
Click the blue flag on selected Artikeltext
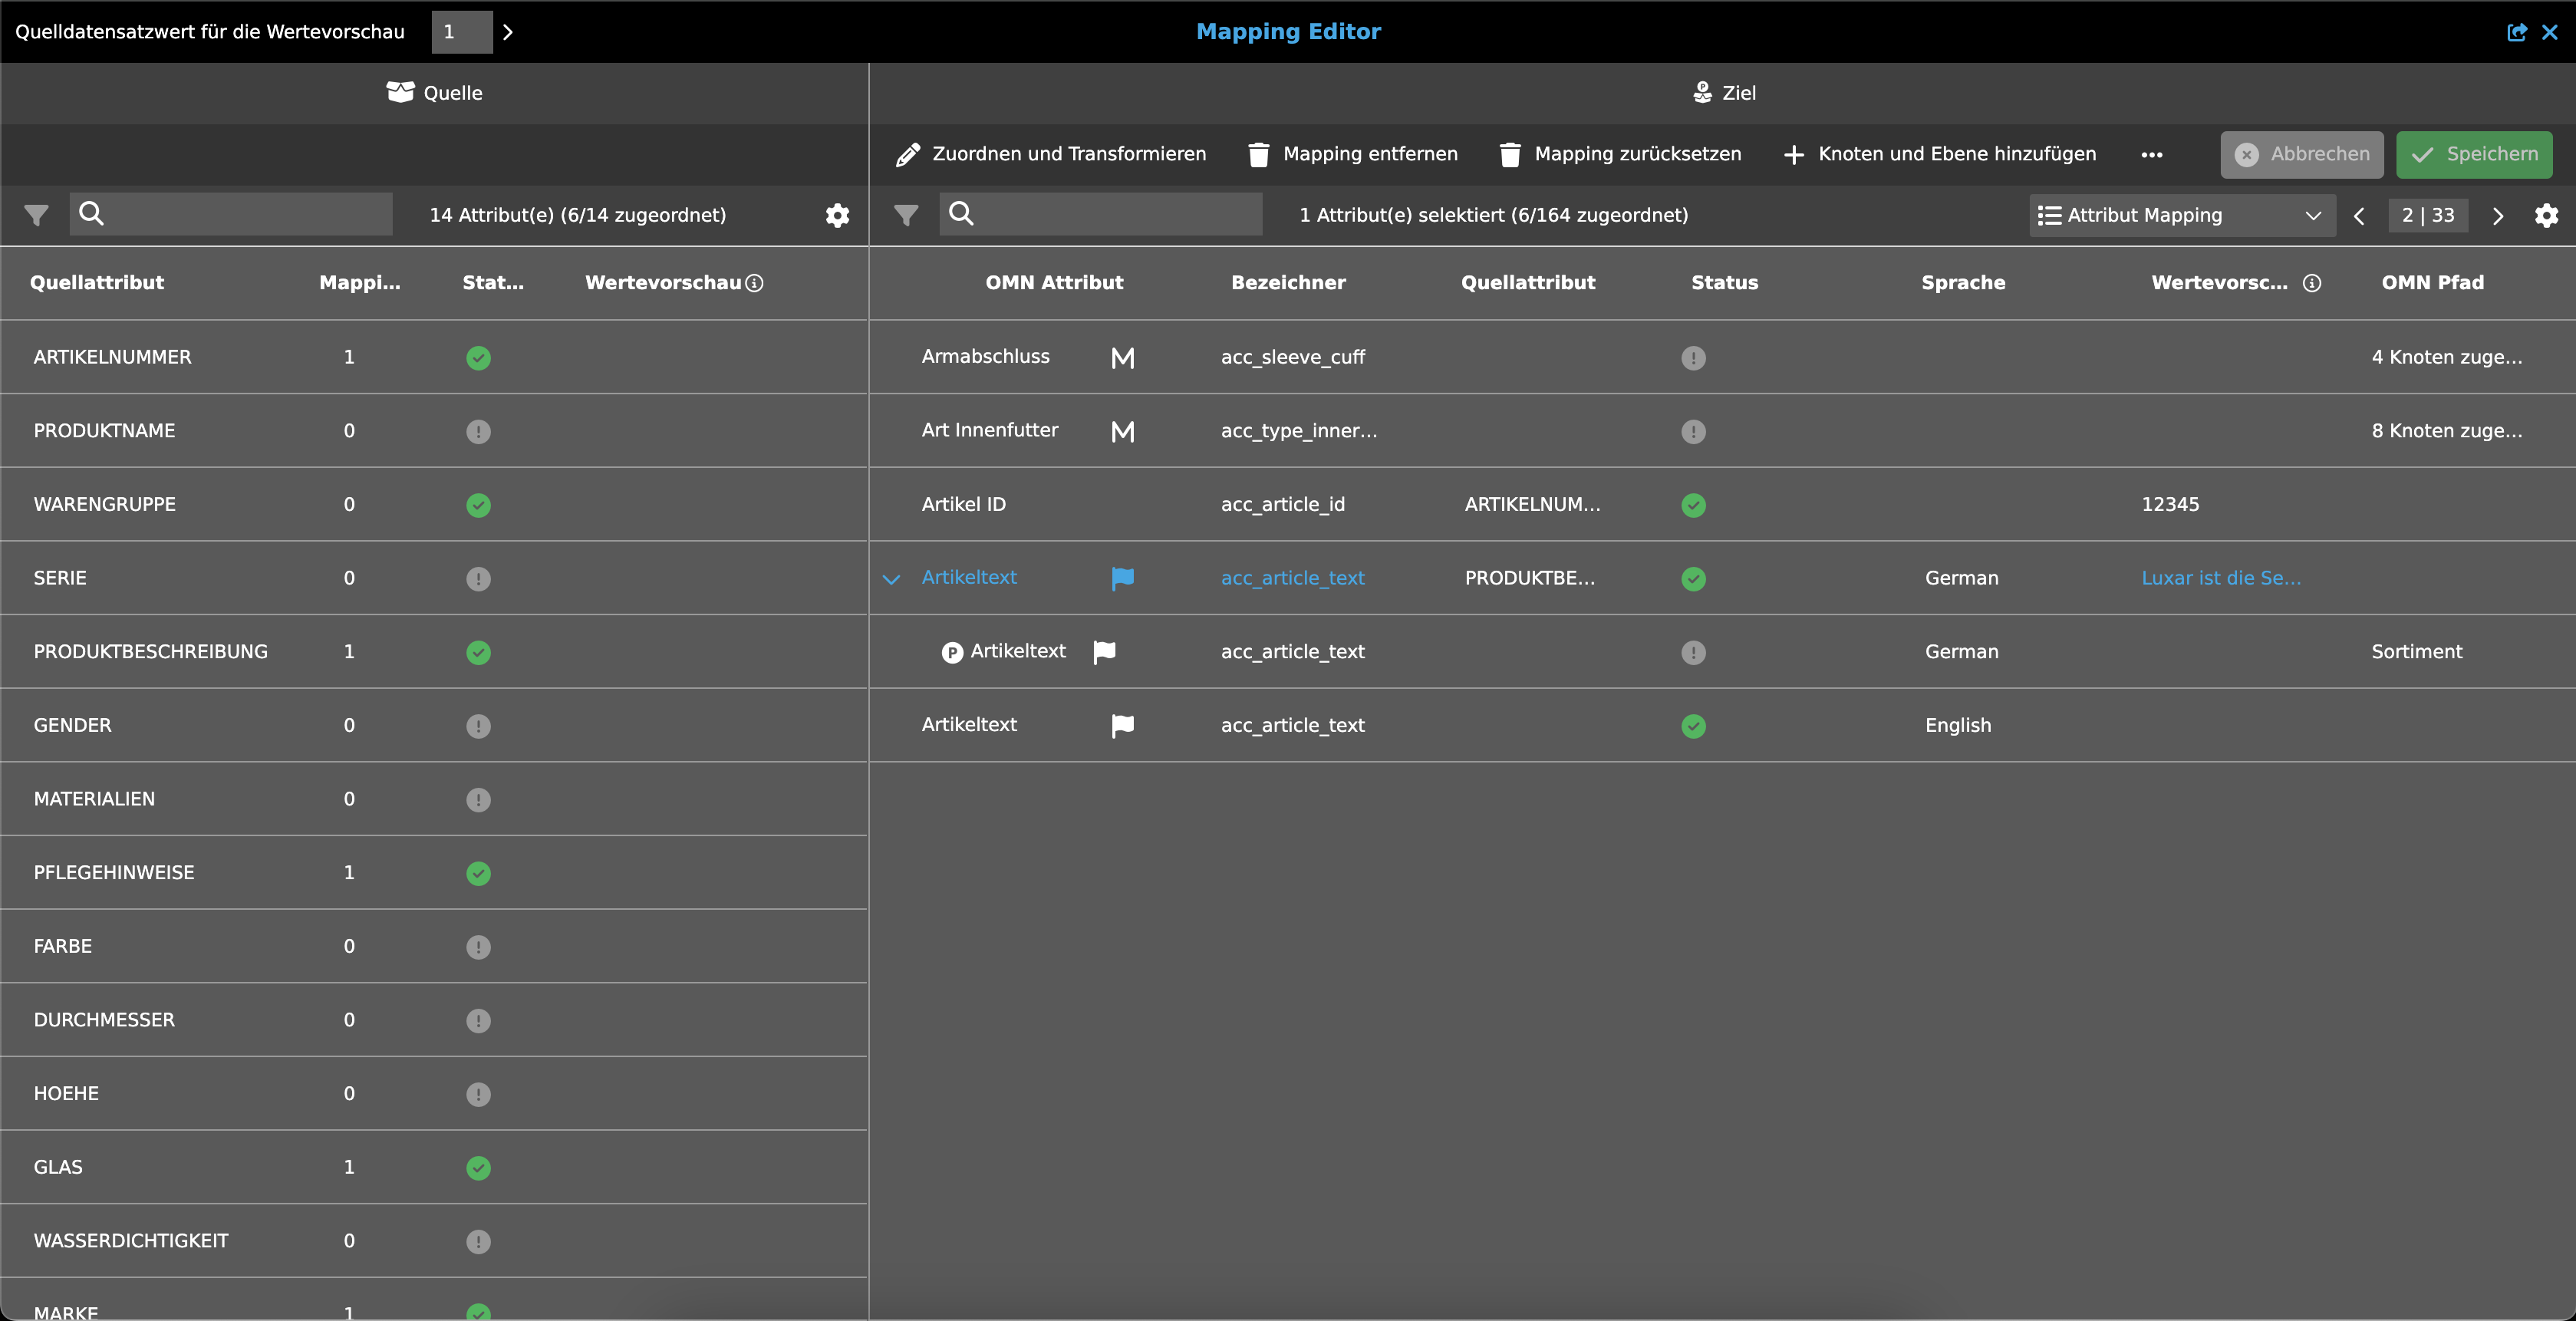pos(1122,578)
